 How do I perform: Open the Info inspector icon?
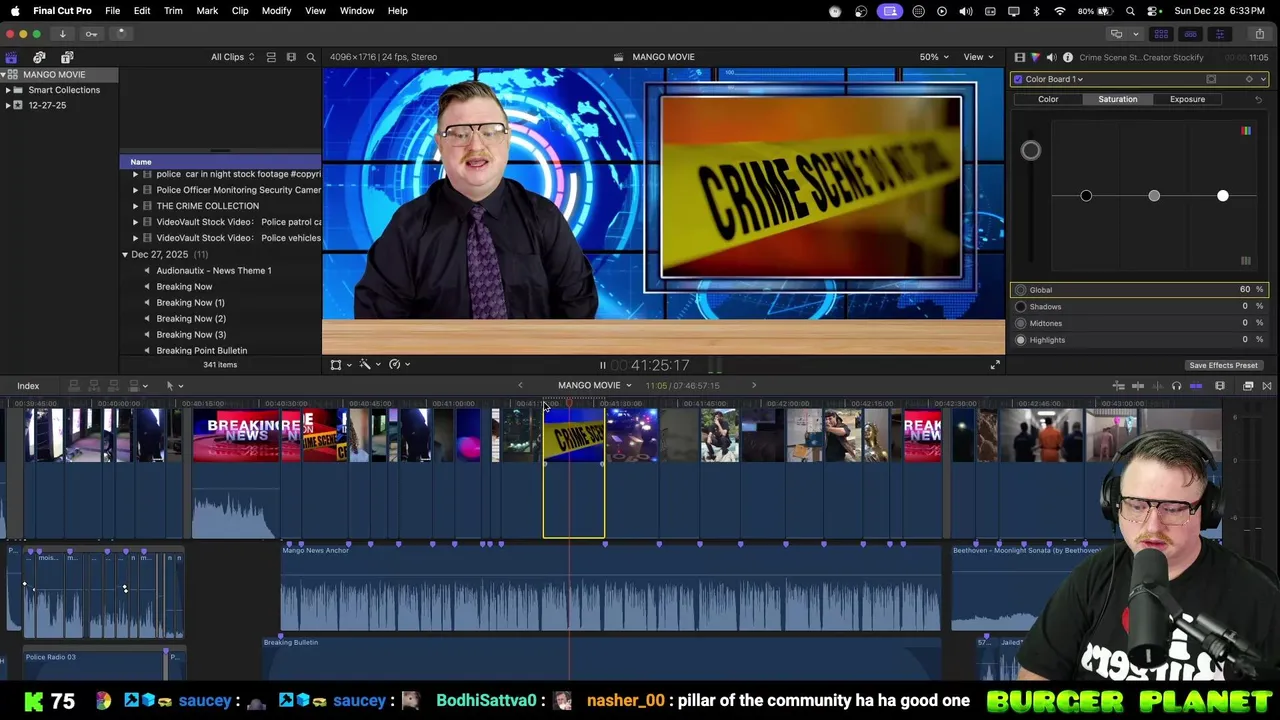coord(1067,57)
